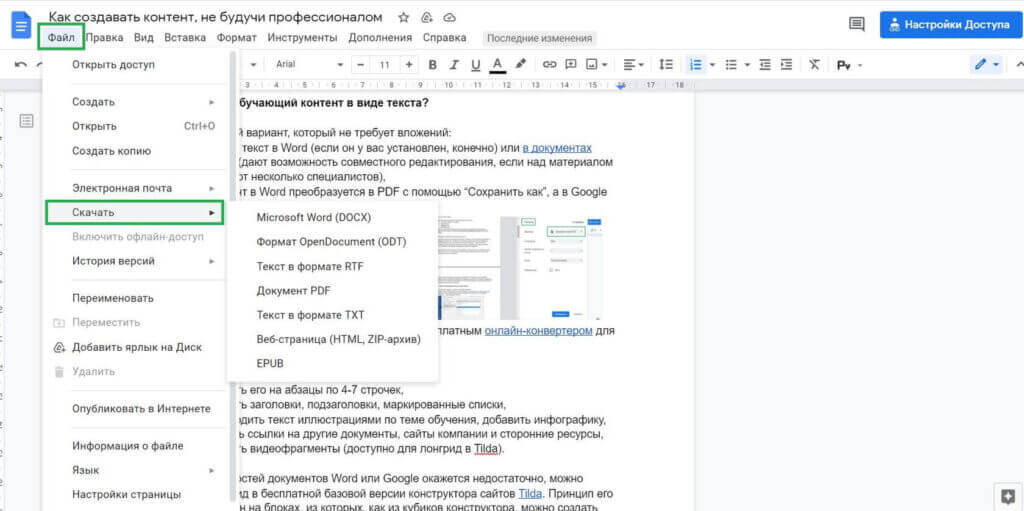Show the document outline icon

click(26, 120)
